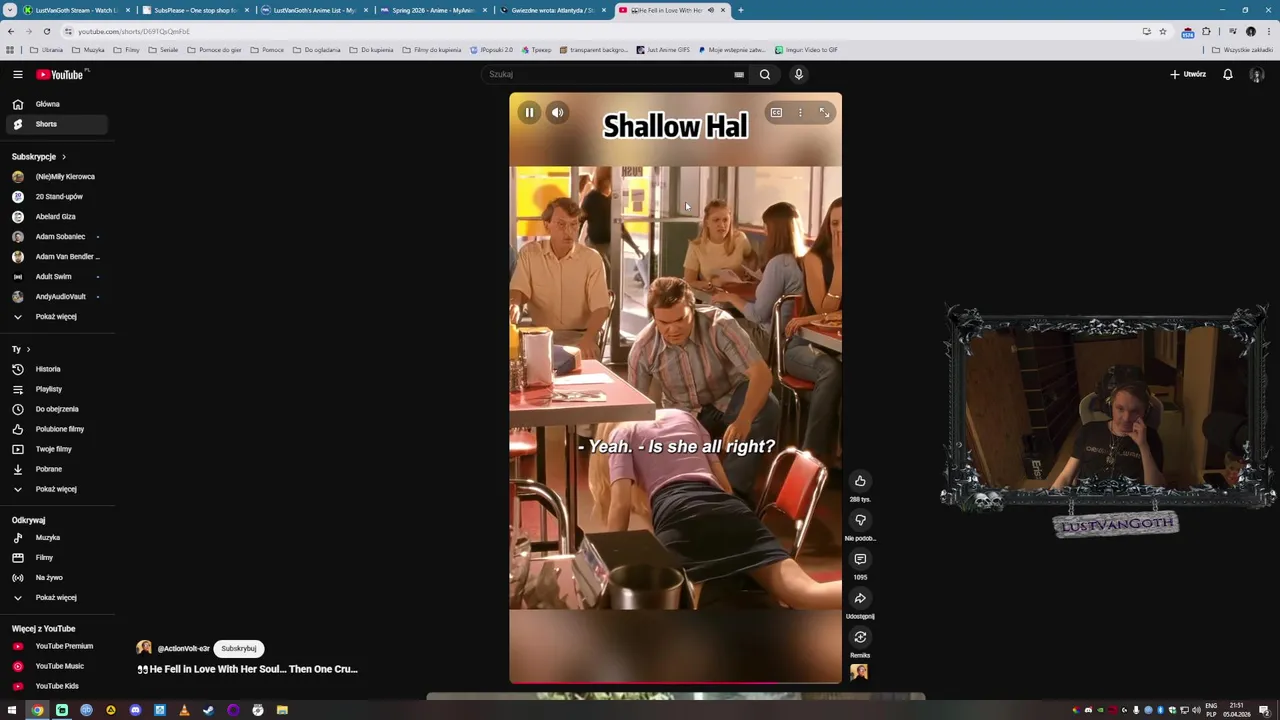
Task: Open the YouTube account avatar menu
Action: point(1257,74)
